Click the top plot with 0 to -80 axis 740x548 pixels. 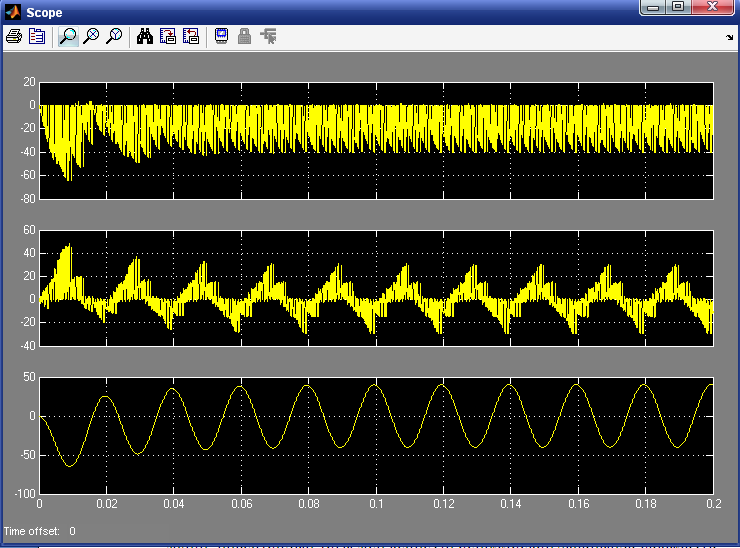pyautogui.click(x=376, y=141)
